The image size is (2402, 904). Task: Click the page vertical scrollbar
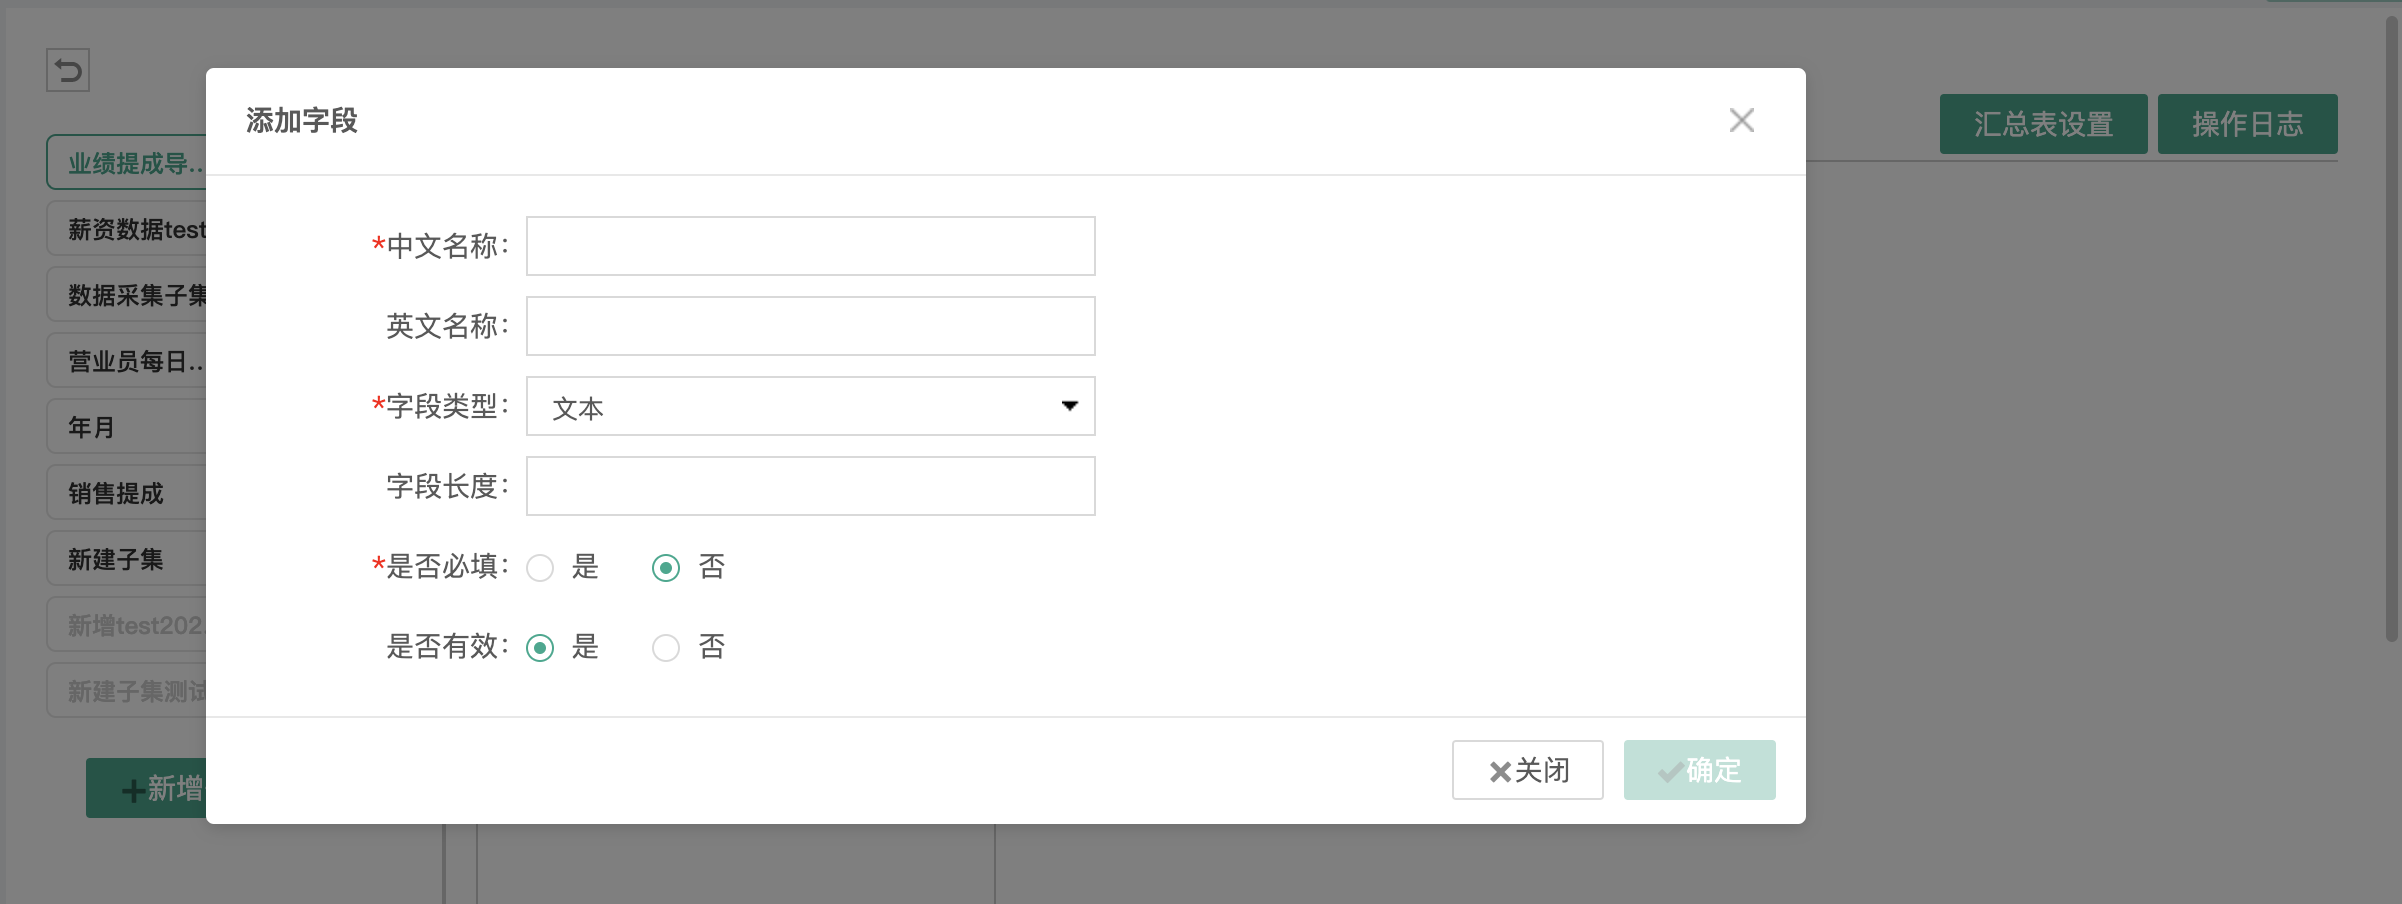click(x=2391, y=330)
